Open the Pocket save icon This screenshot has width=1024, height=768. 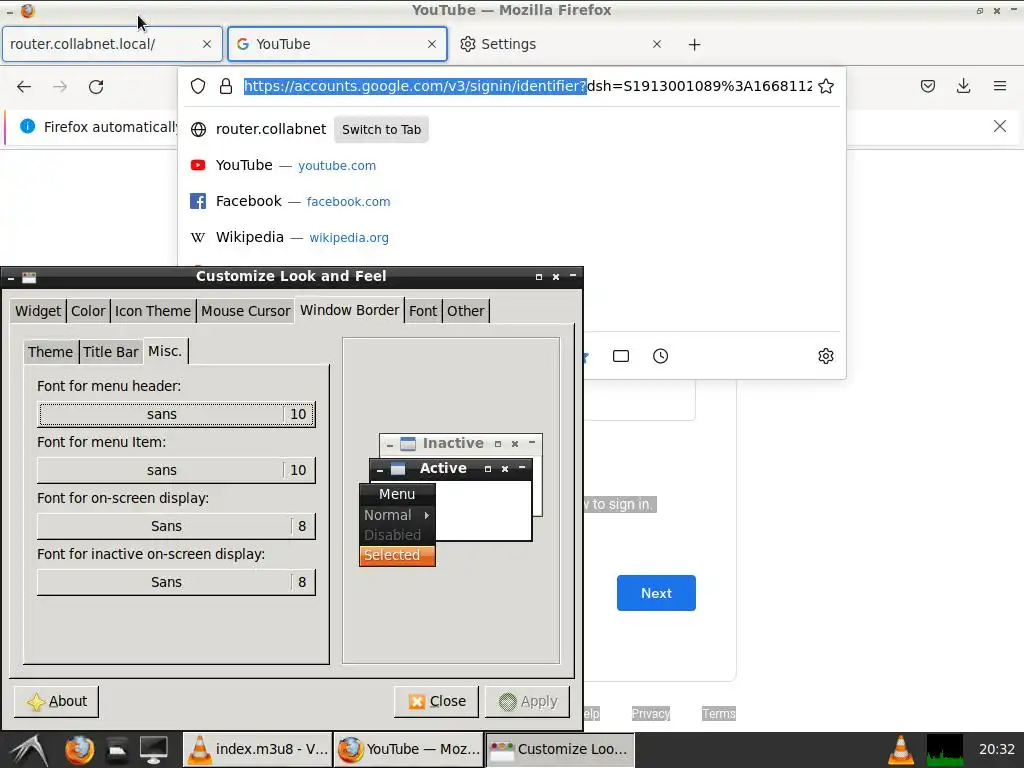click(928, 86)
